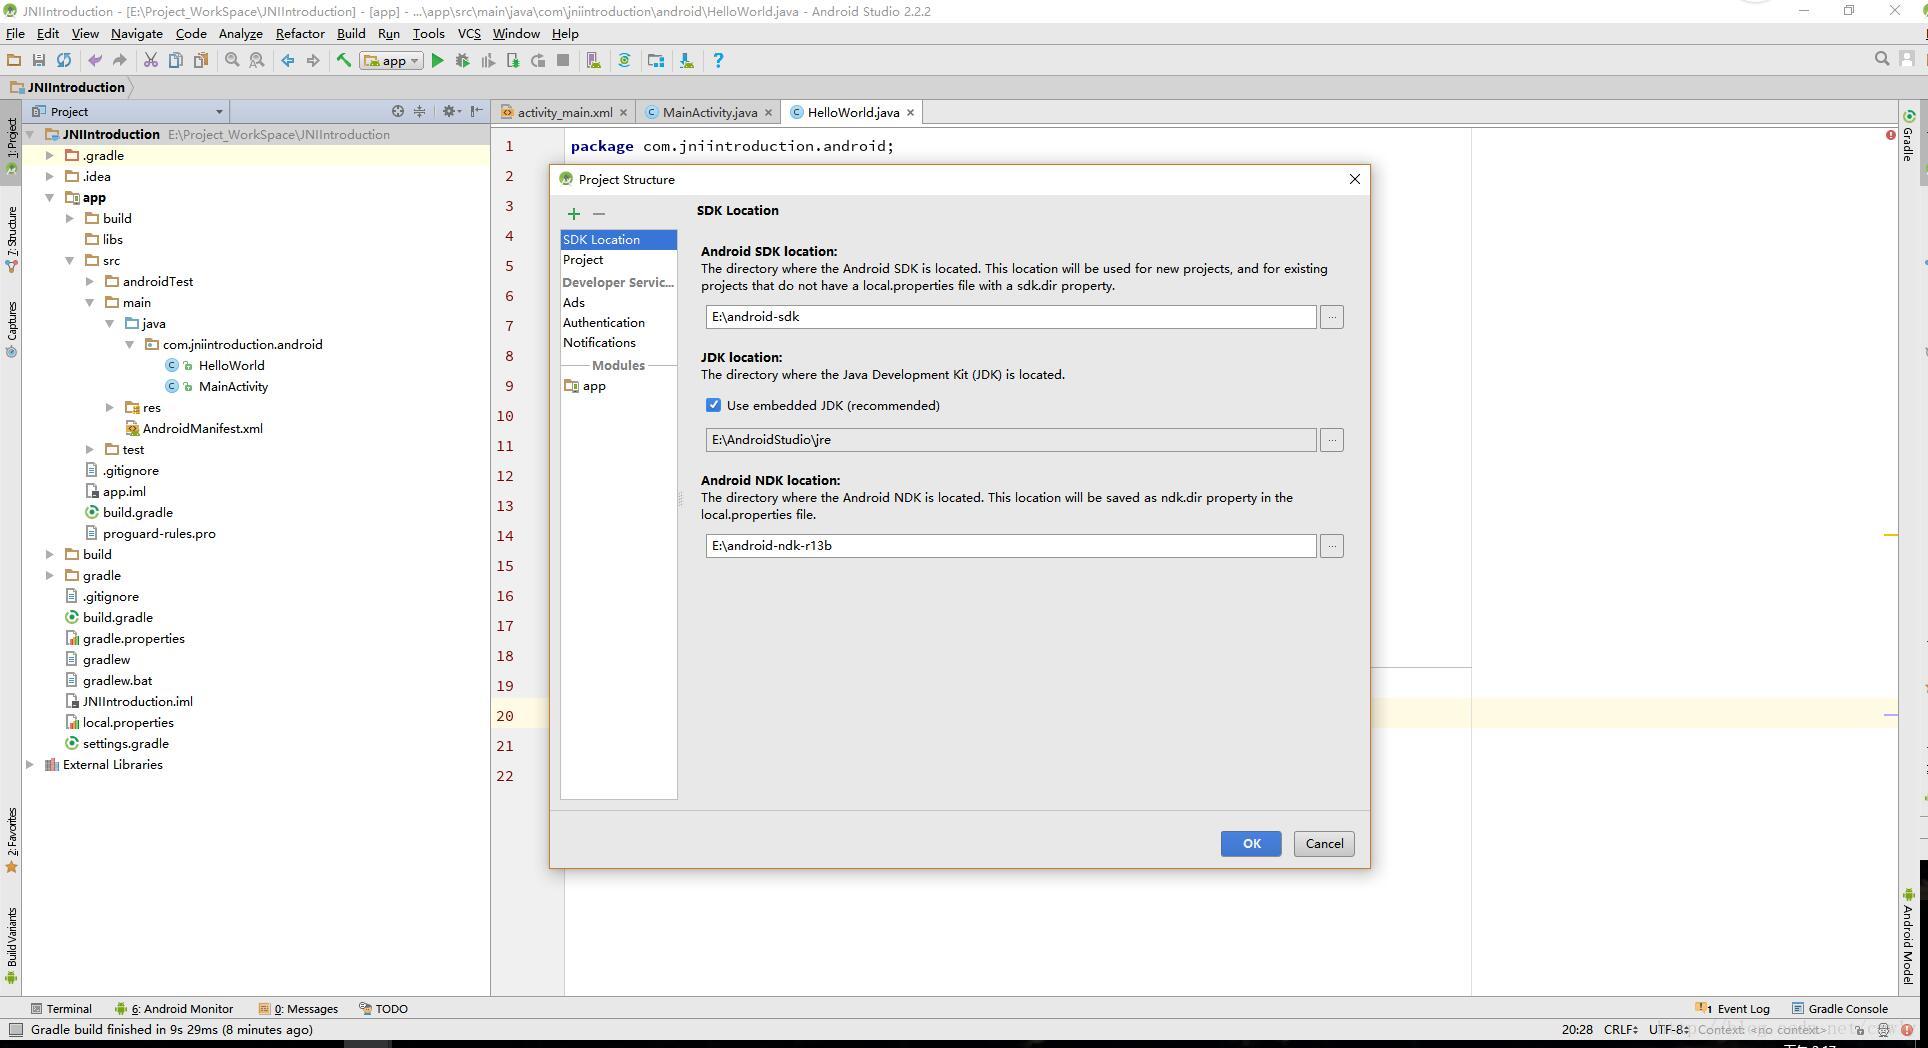Viewport: 1928px width, 1048px height.
Task: Click the minus remove icon in dialog
Action: (x=599, y=213)
